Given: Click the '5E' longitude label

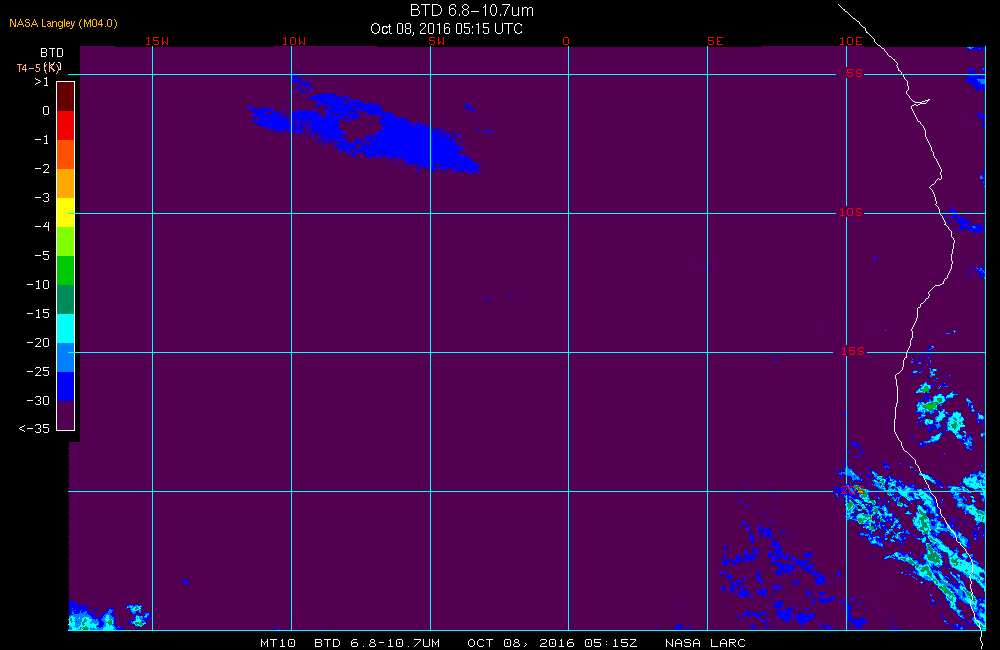Looking at the screenshot, I should click(715, 41).
